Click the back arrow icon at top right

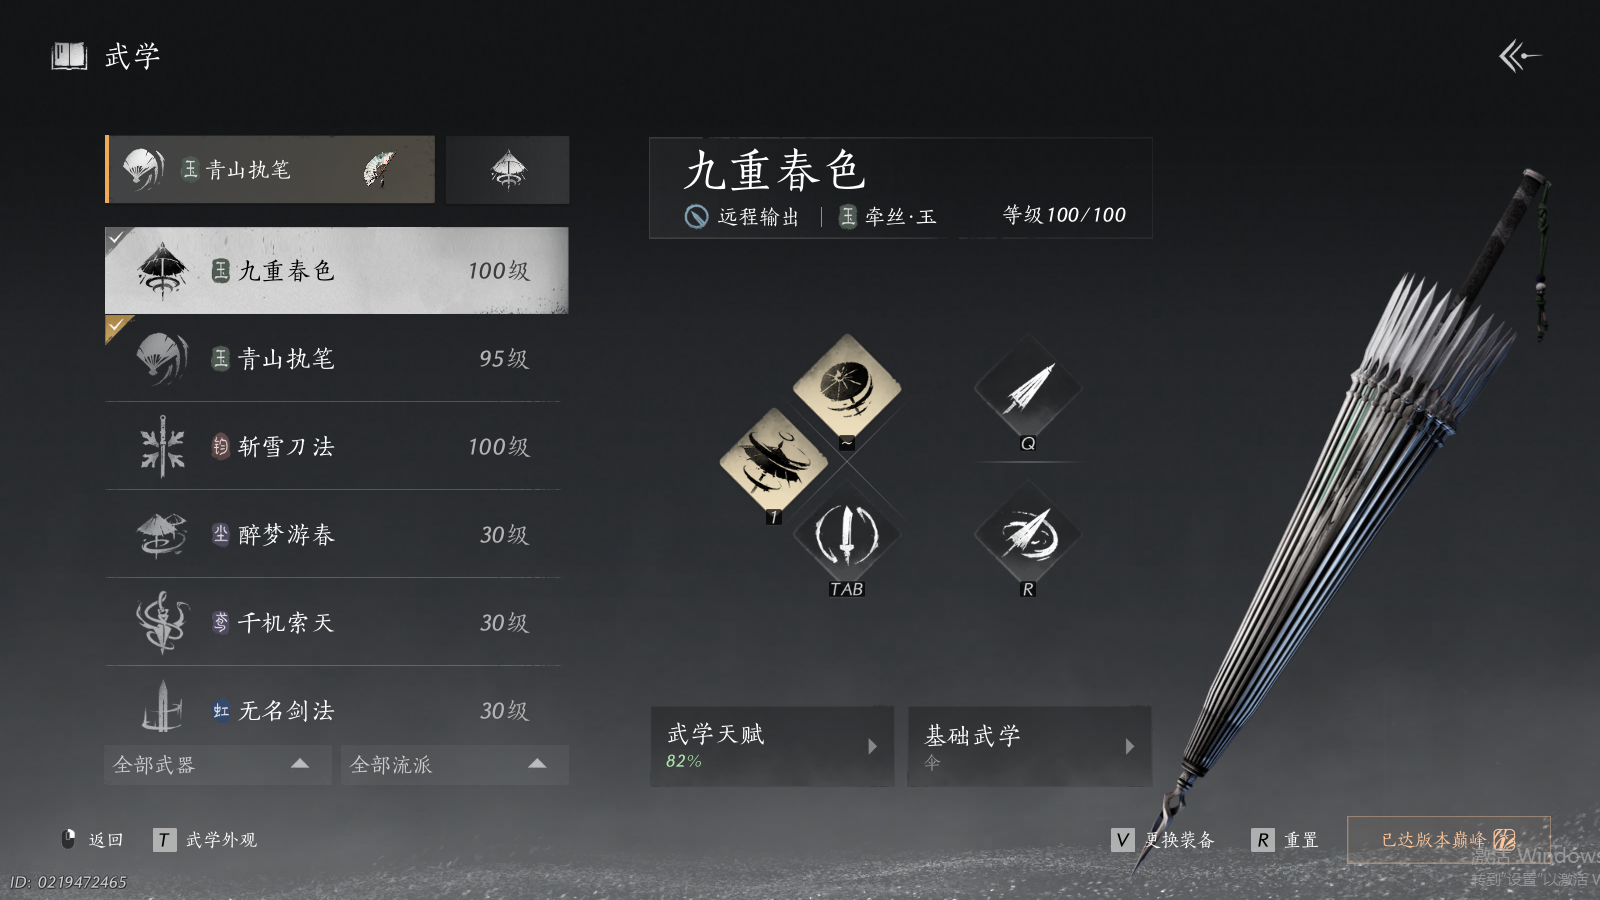(x=1519, y=56)
